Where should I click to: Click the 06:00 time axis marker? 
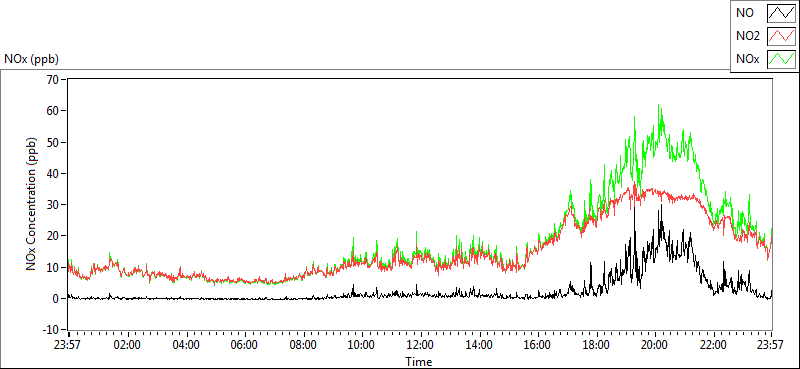point(244,345)
